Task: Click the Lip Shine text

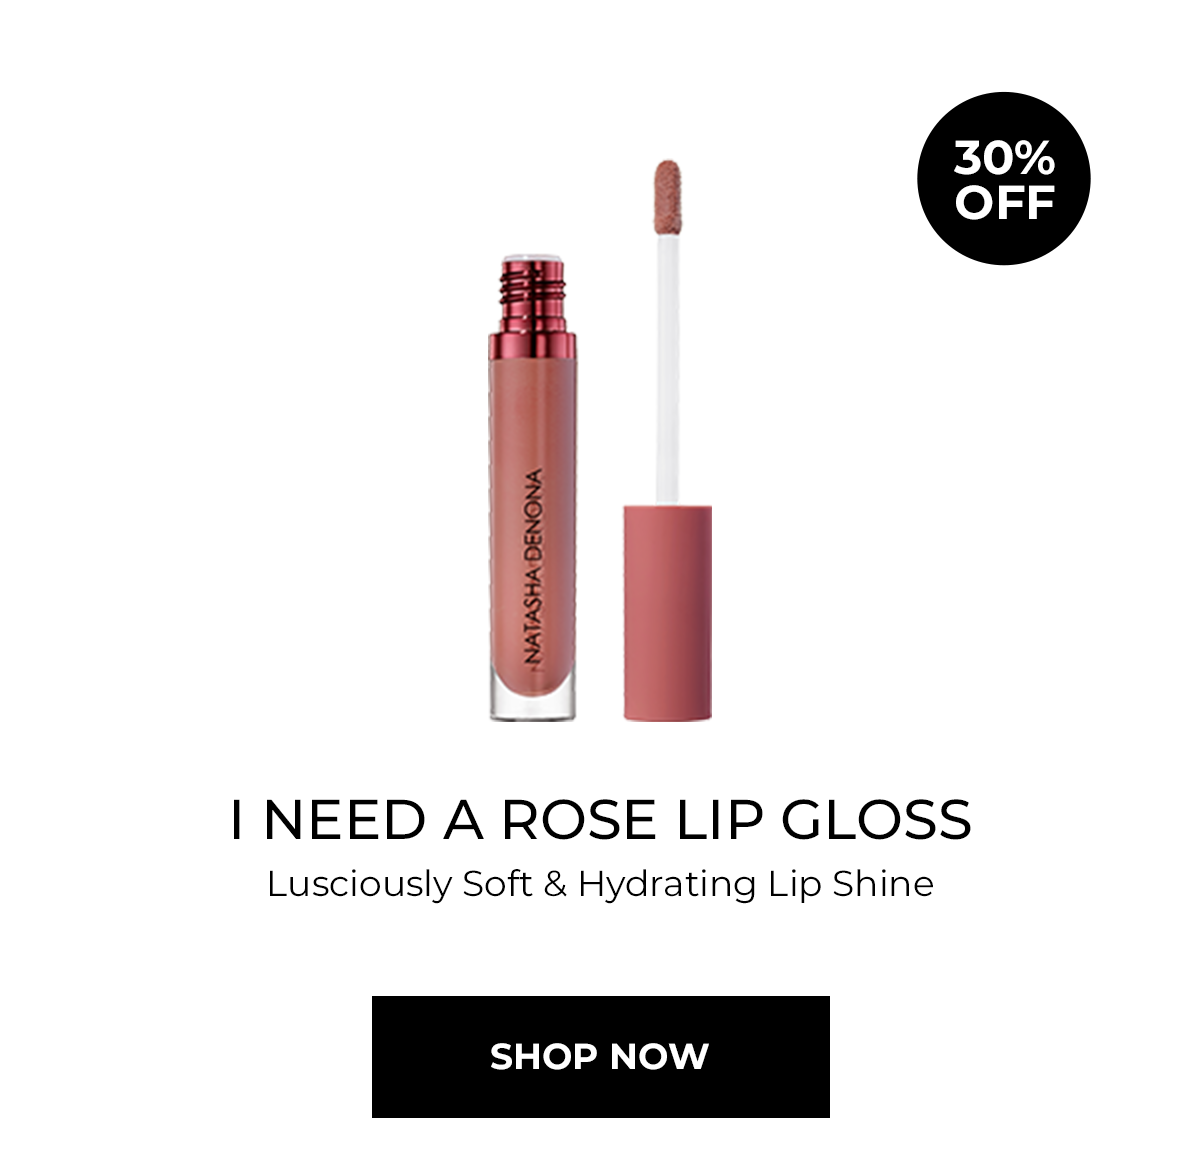Action: point(851,885)
